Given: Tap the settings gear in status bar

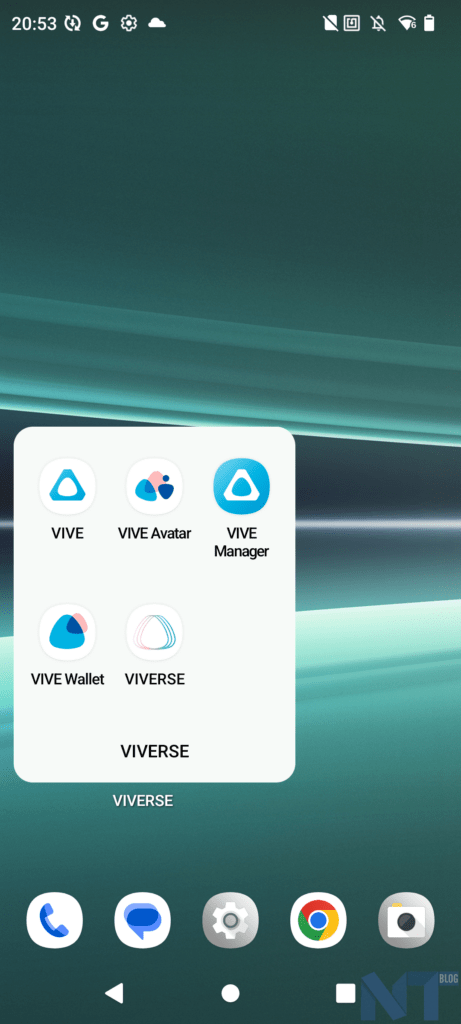Looking at the screenshot, I should pyautogui.click(x=129, y=24).
